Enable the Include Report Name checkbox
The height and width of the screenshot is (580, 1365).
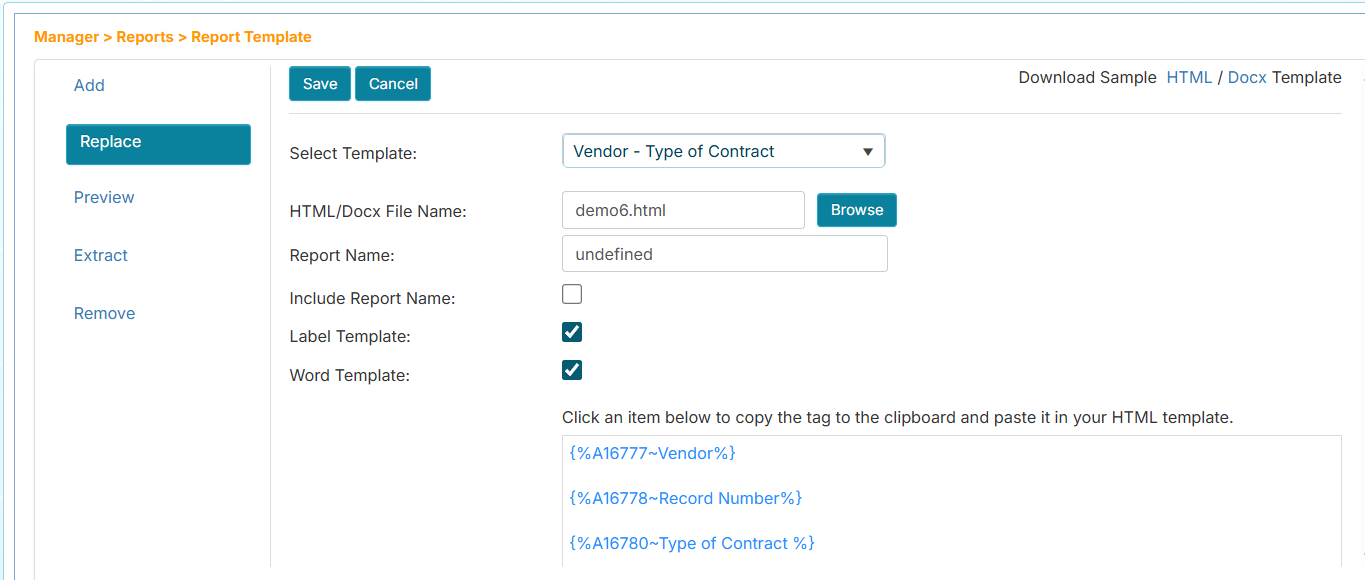coord(571,293)
